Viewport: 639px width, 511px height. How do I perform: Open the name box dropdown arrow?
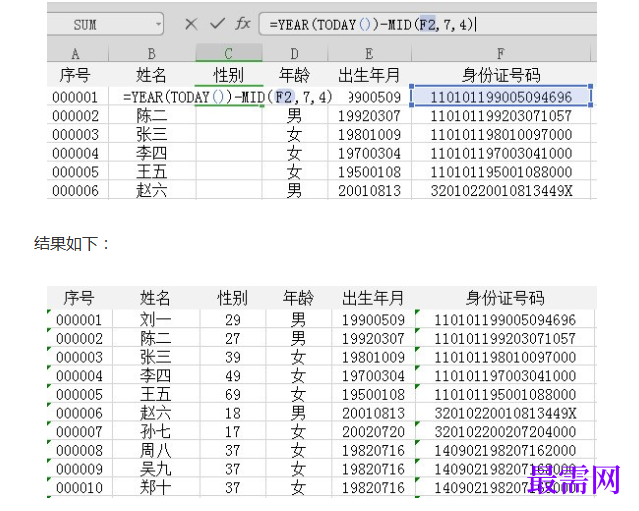(x=158, y=24)
